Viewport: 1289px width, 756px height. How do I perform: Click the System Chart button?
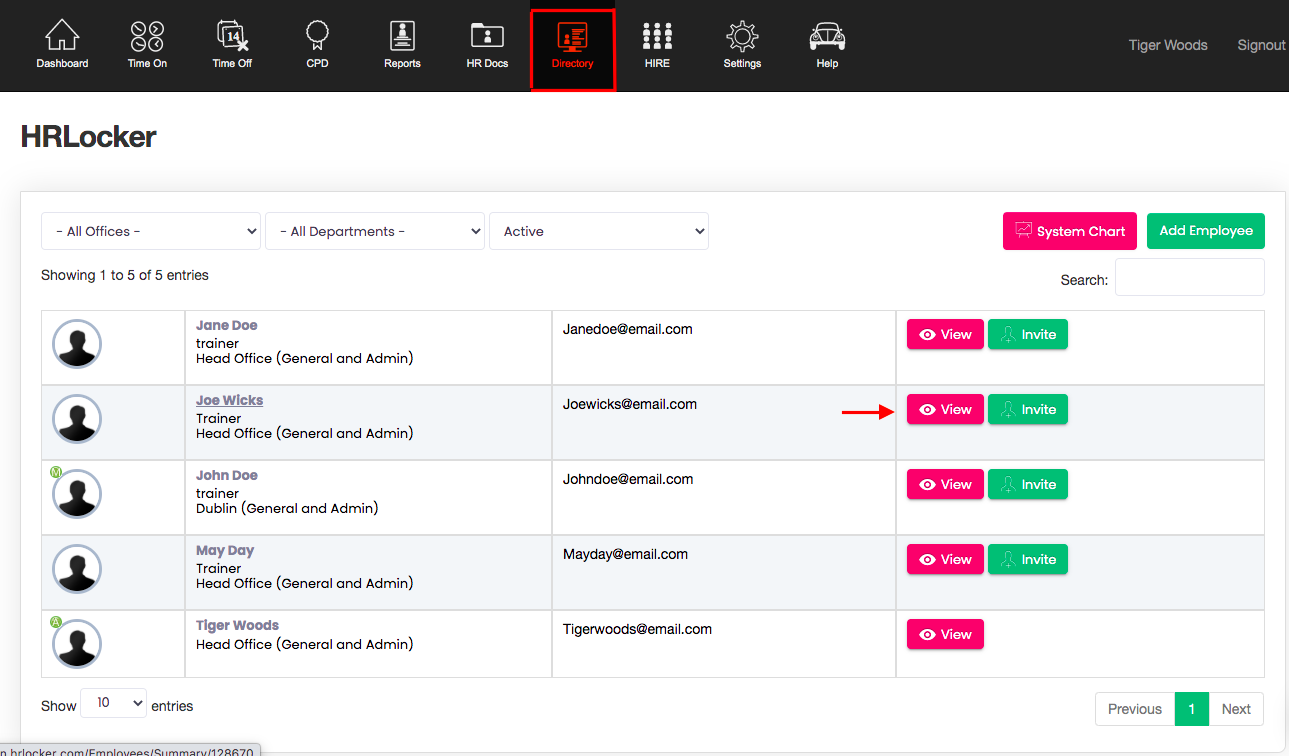[x=1069, y=231]
